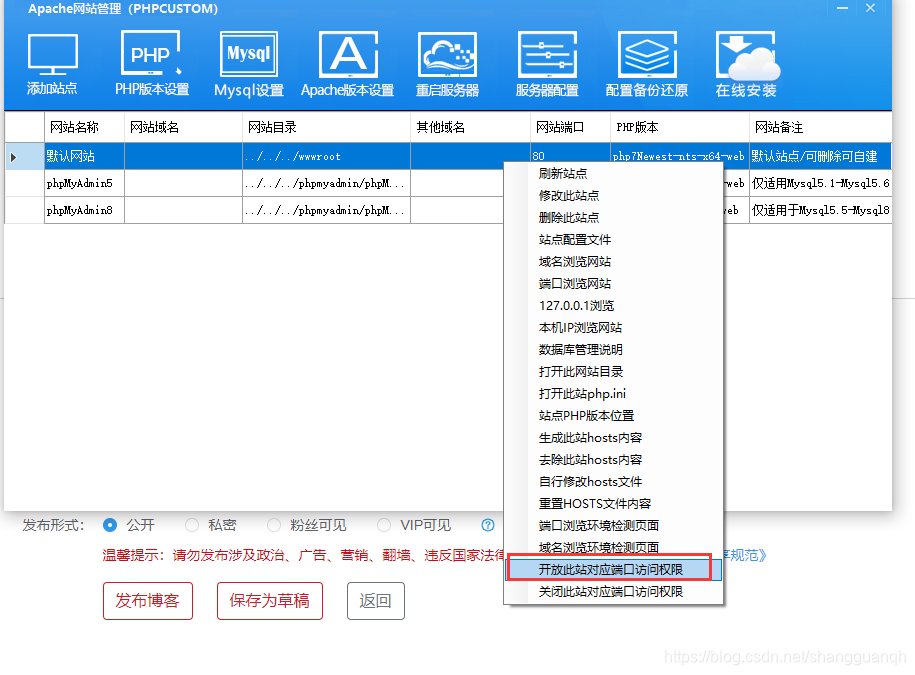Viewport: 915px width, 675px height.
Task: Select 开放此站对应端口访问权限 menu entry
Action: 613,568
